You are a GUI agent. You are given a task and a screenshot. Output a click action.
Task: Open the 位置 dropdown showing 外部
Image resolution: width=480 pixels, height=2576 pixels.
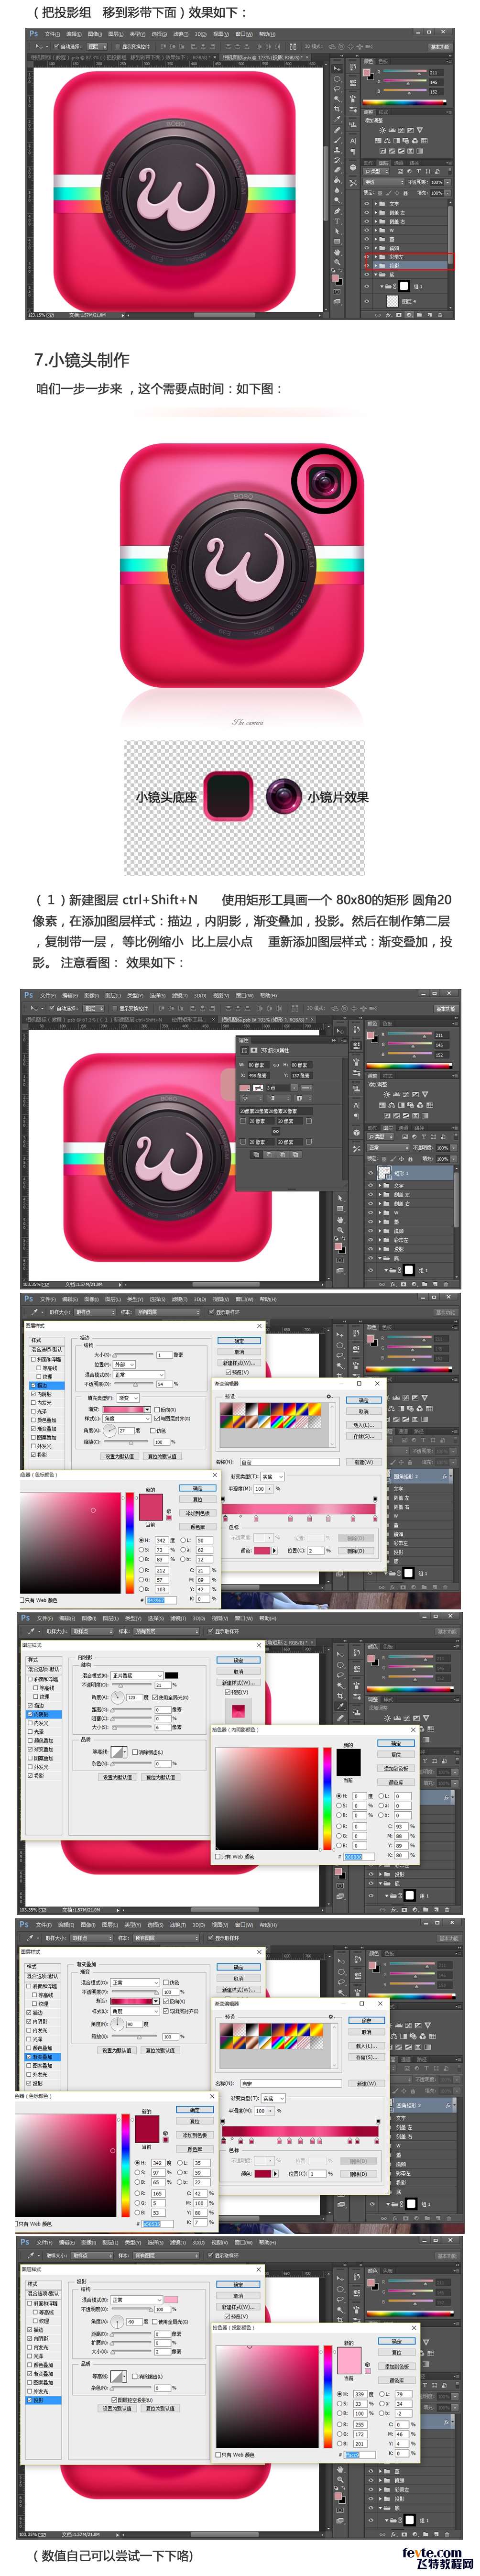click(124, 1364)
